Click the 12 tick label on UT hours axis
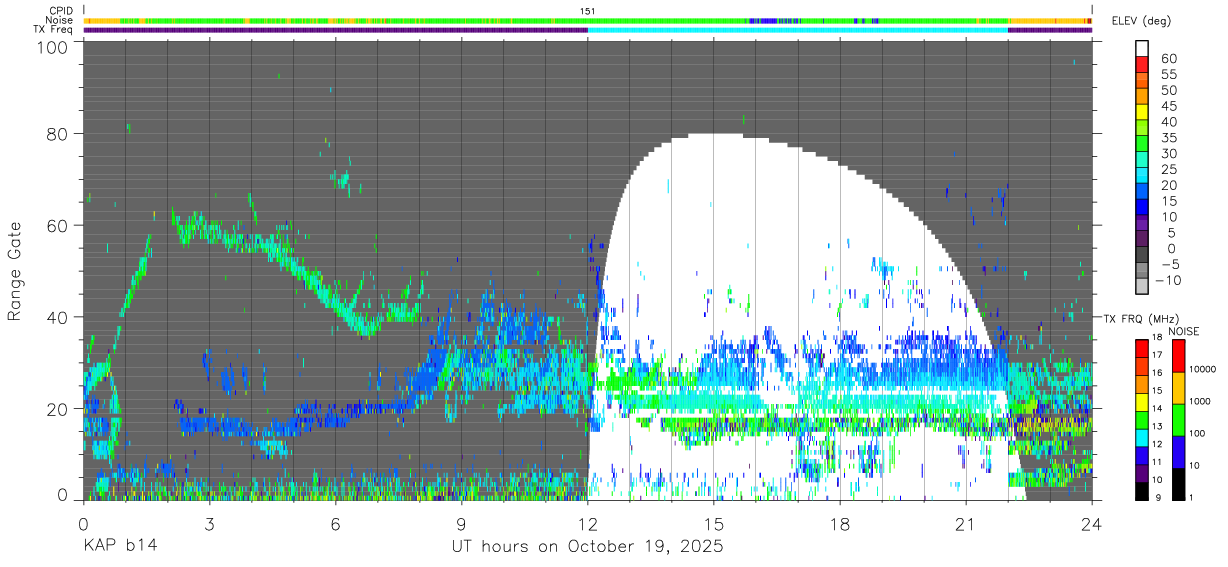Image resolution: width=1228 pixels, height=567 pixels. (x=587, y=524)
